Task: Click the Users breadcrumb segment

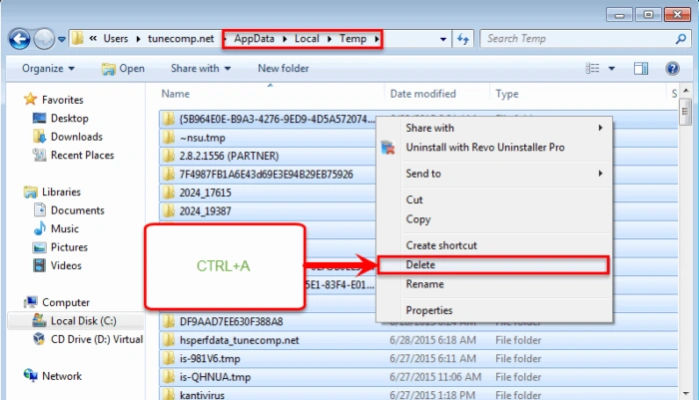Action: coord(115,39)
